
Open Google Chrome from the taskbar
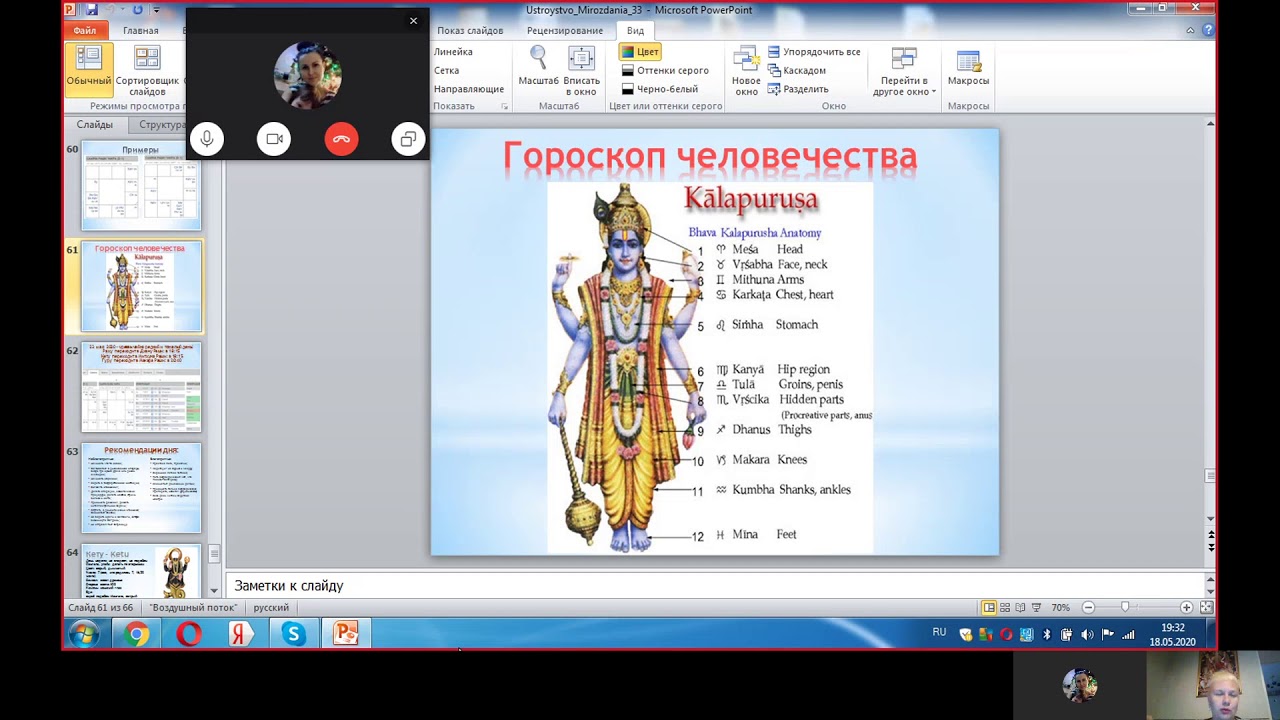[137, 634]
